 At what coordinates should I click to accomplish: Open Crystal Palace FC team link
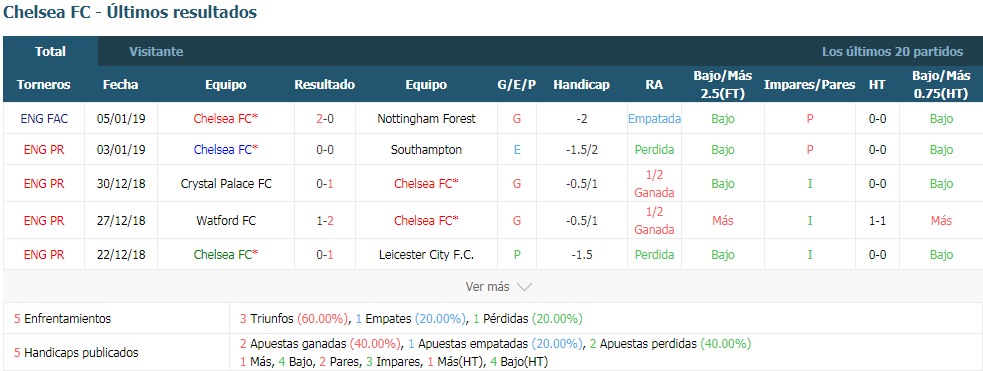(226, 184)
